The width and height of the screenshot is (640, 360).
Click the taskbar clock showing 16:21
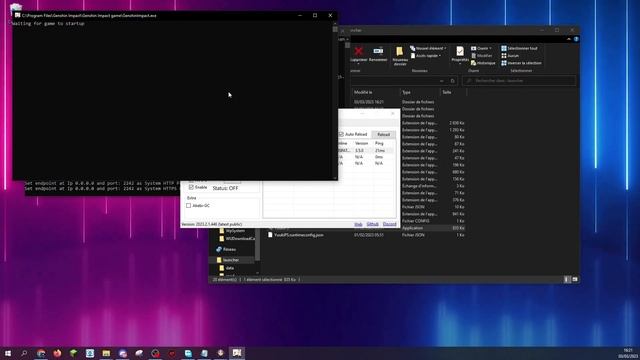point(628,353)
